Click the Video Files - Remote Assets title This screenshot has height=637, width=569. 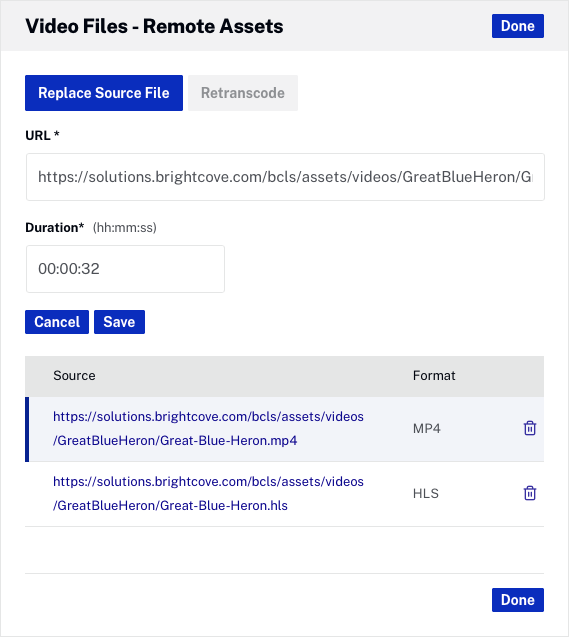154,26
